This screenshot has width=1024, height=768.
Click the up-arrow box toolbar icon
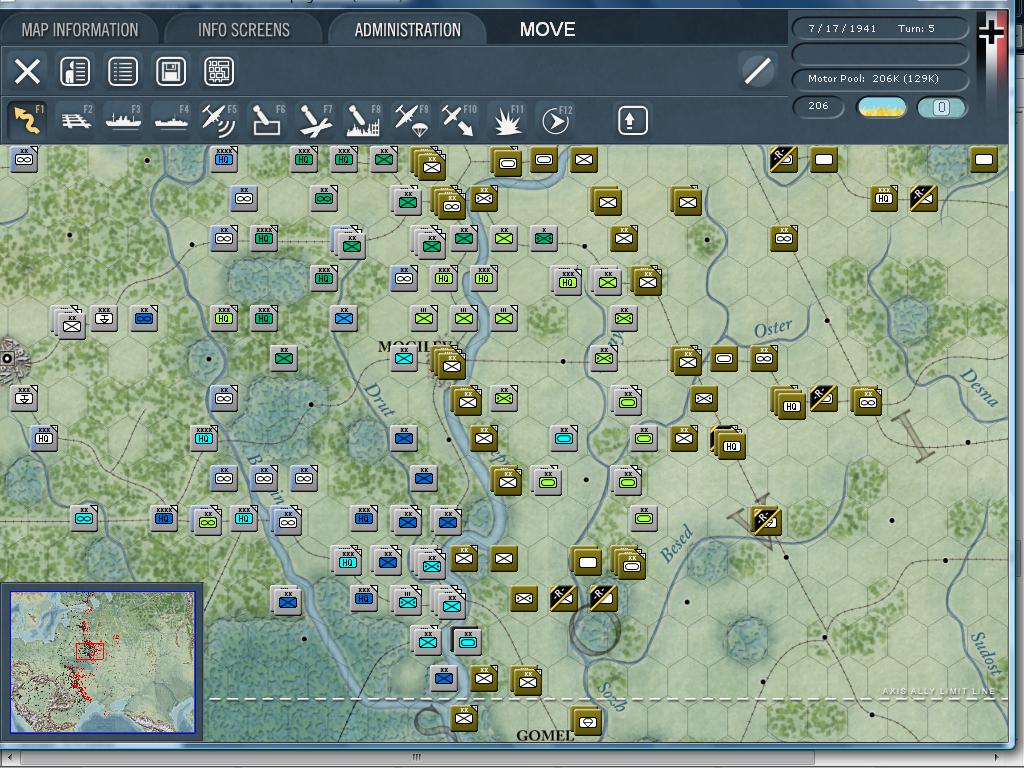[x=632, y=120]
